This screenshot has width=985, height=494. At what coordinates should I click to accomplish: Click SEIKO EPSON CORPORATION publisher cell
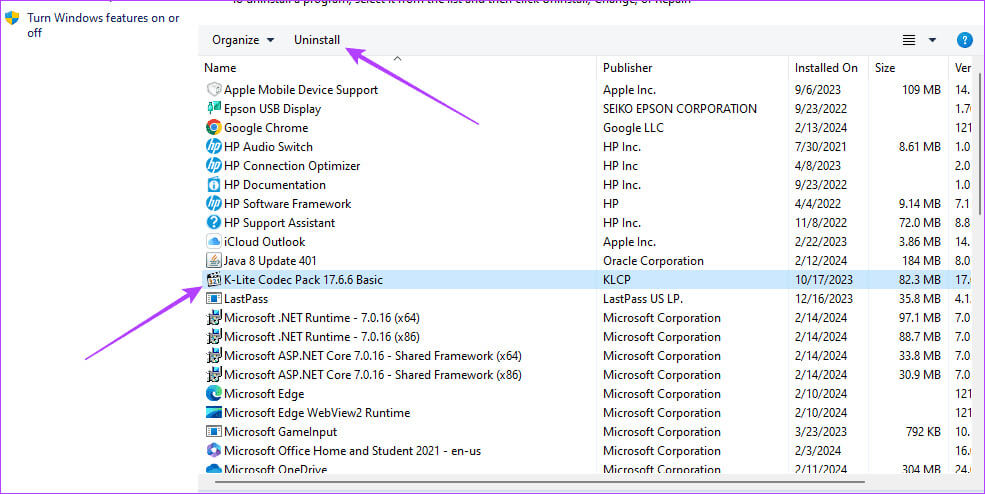click(x=680, y=109)
